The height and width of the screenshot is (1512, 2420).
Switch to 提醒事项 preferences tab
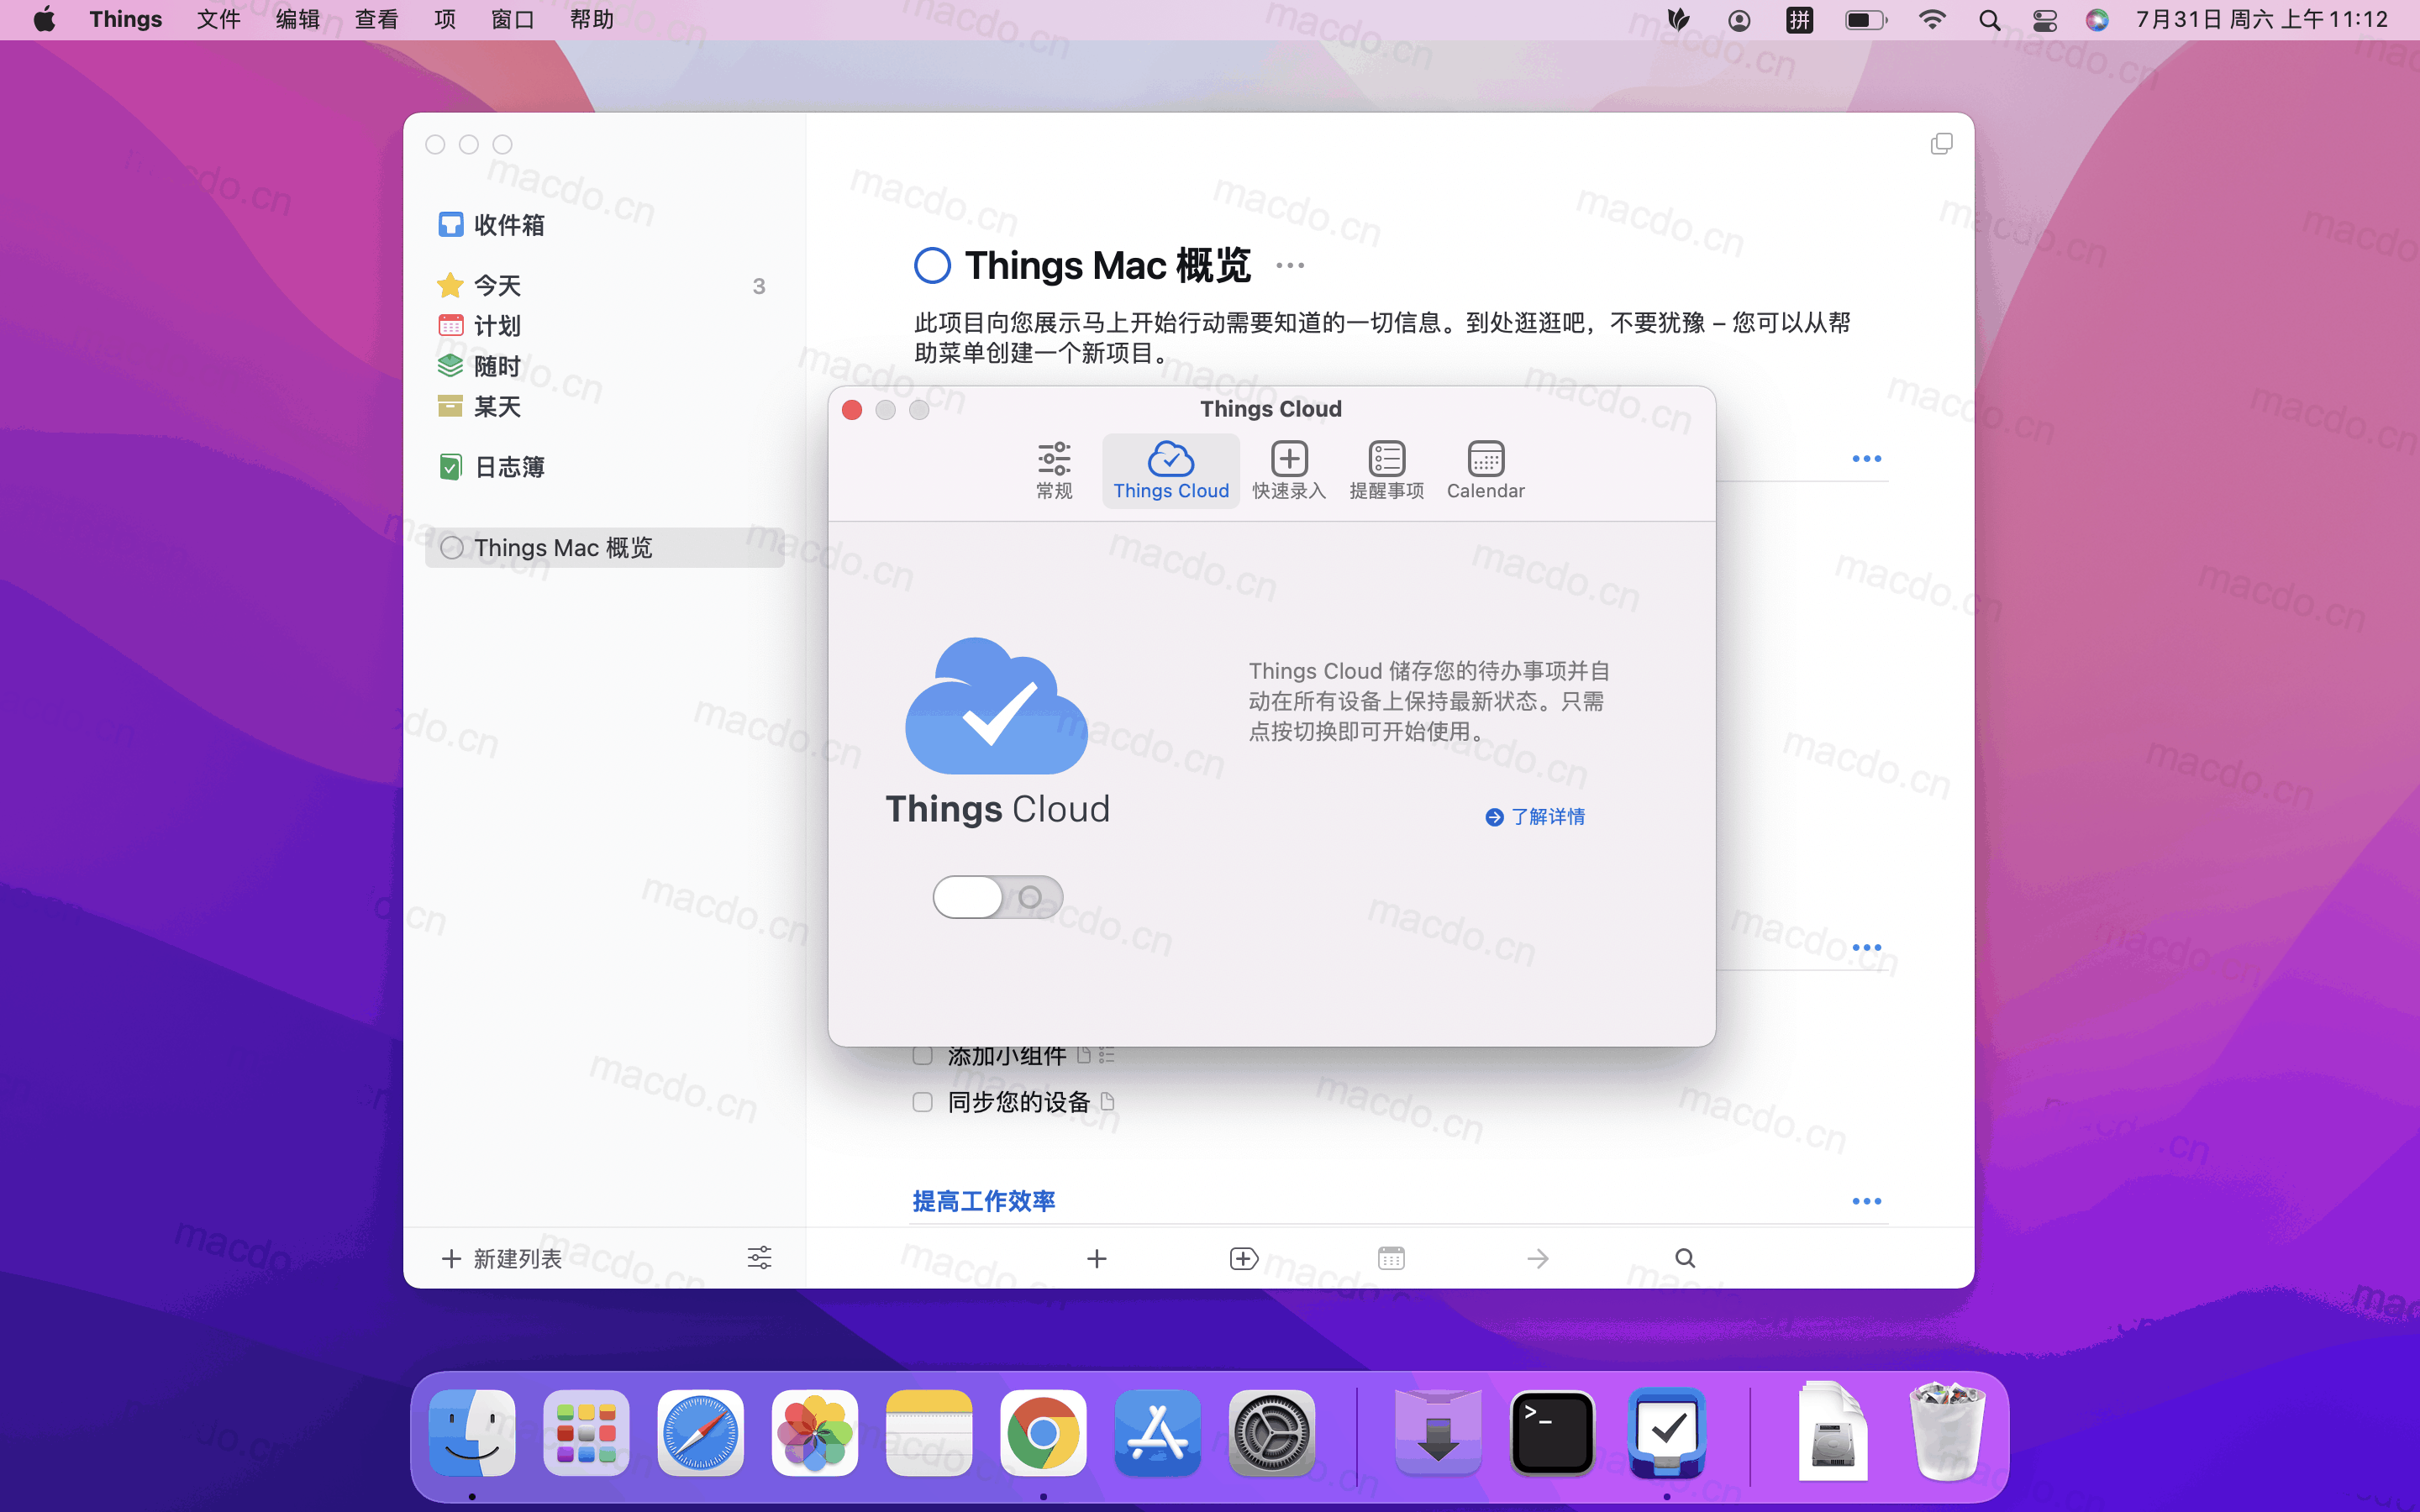click(1386, 470)
